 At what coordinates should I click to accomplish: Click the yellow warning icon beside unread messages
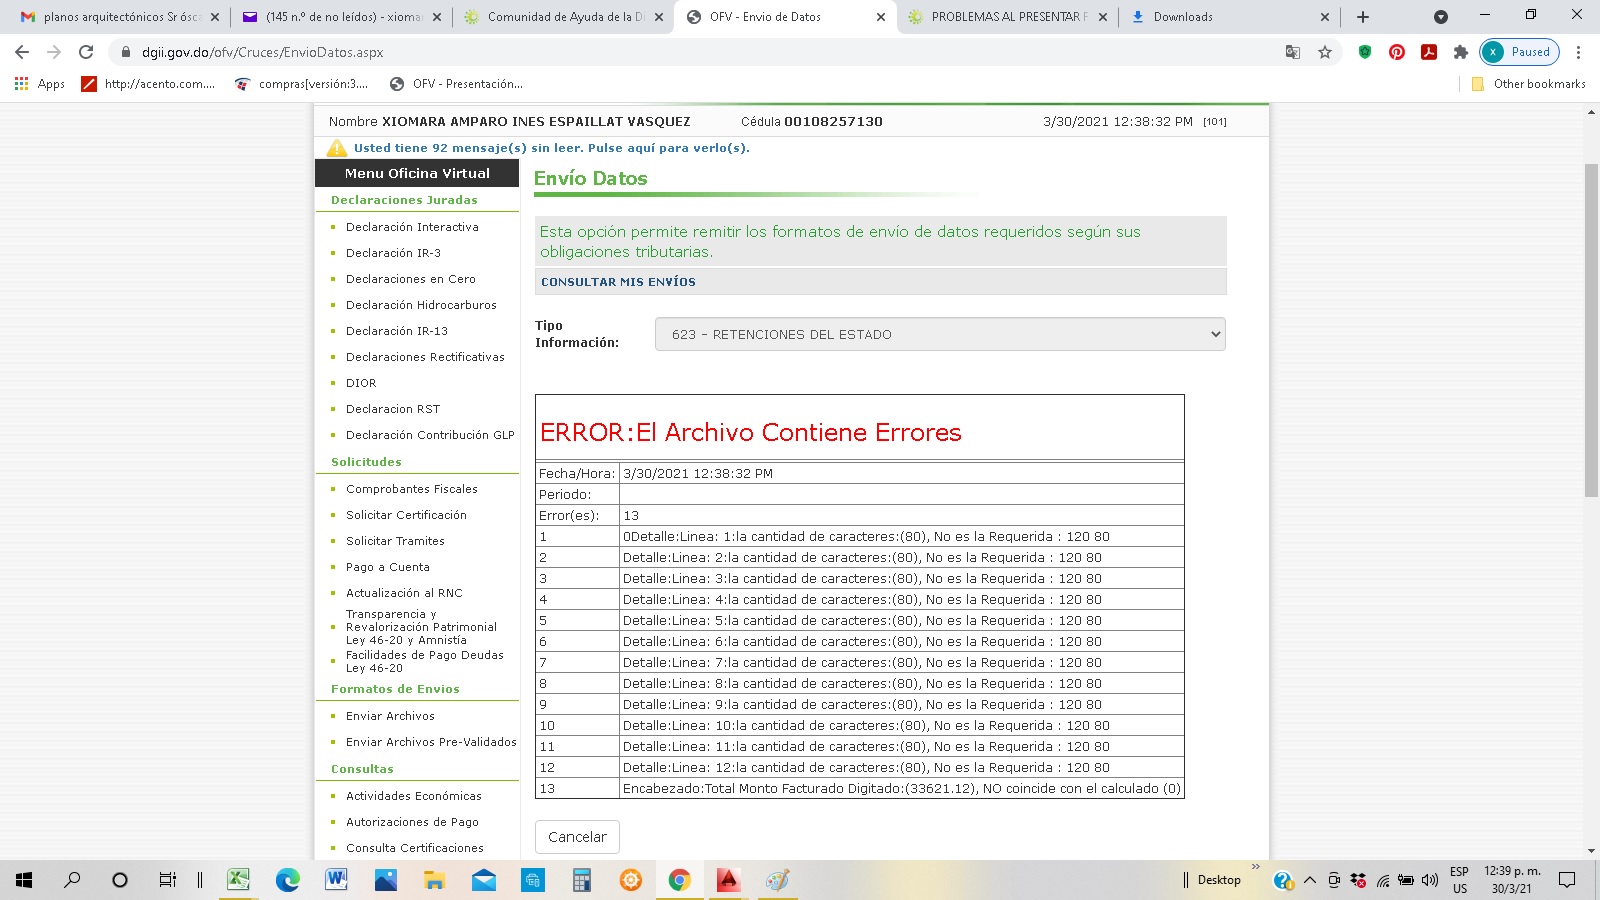click(x=337, y=148)
